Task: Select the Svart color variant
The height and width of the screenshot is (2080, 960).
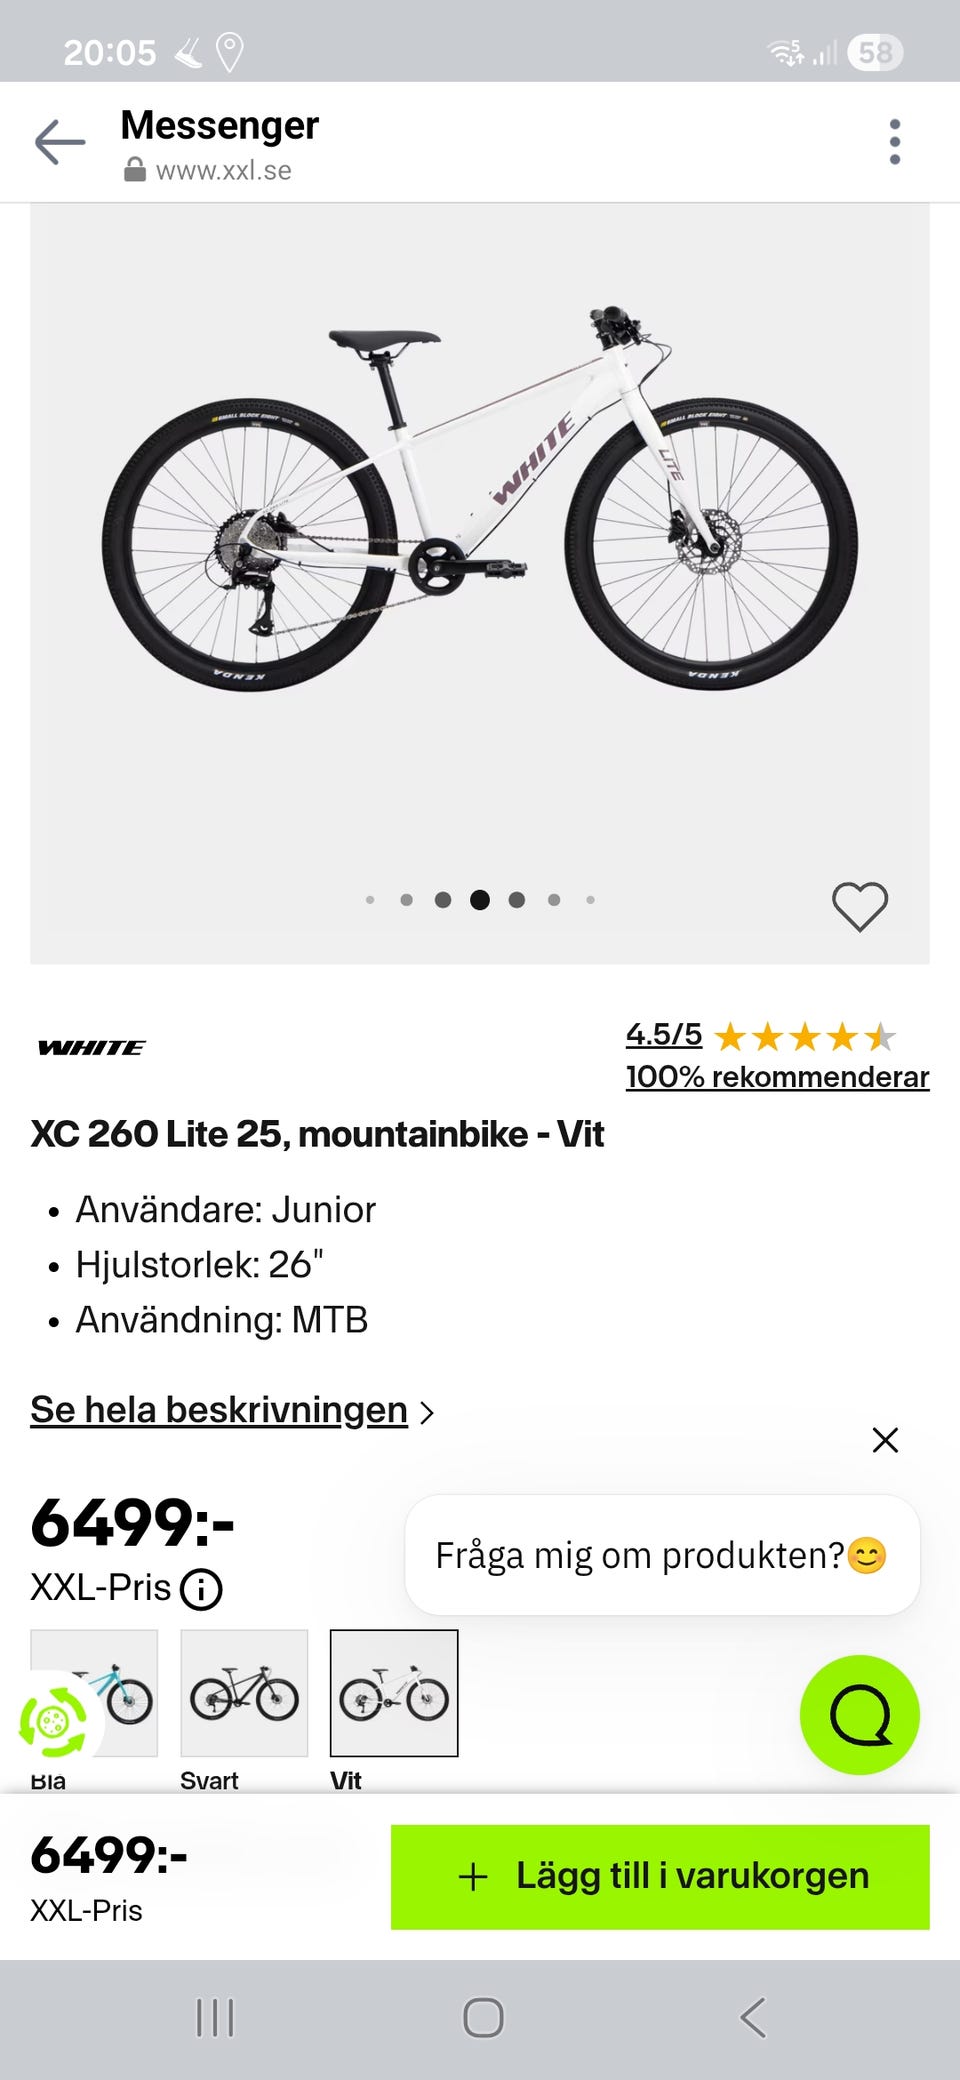Action: coord(244,1694)
